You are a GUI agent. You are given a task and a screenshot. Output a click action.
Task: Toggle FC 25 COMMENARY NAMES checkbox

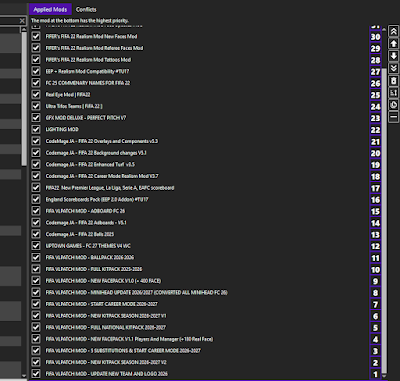coord(36,83)
